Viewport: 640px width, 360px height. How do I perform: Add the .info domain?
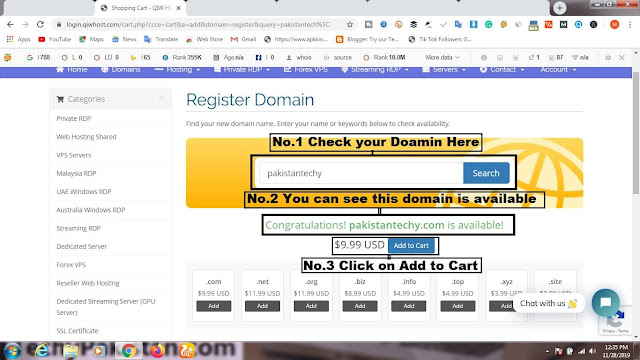pyautogui.click(x=409, y=306)
